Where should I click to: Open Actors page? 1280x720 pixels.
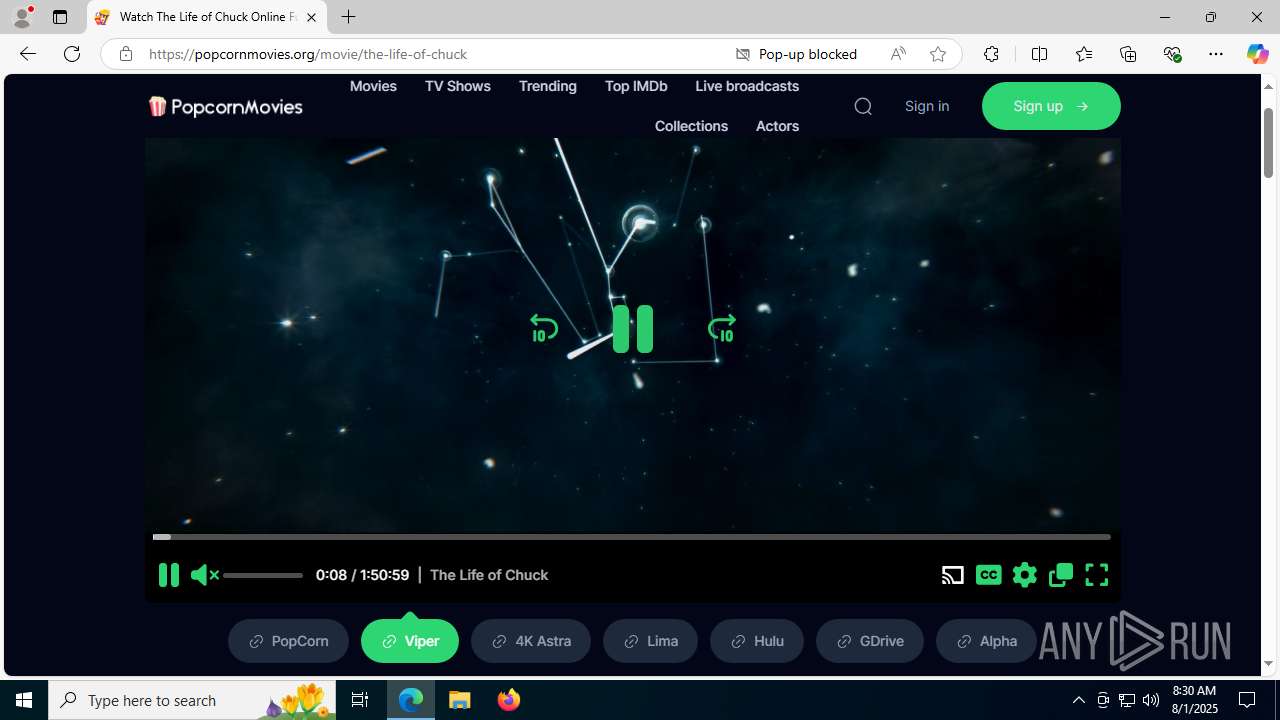coord(777,126)
